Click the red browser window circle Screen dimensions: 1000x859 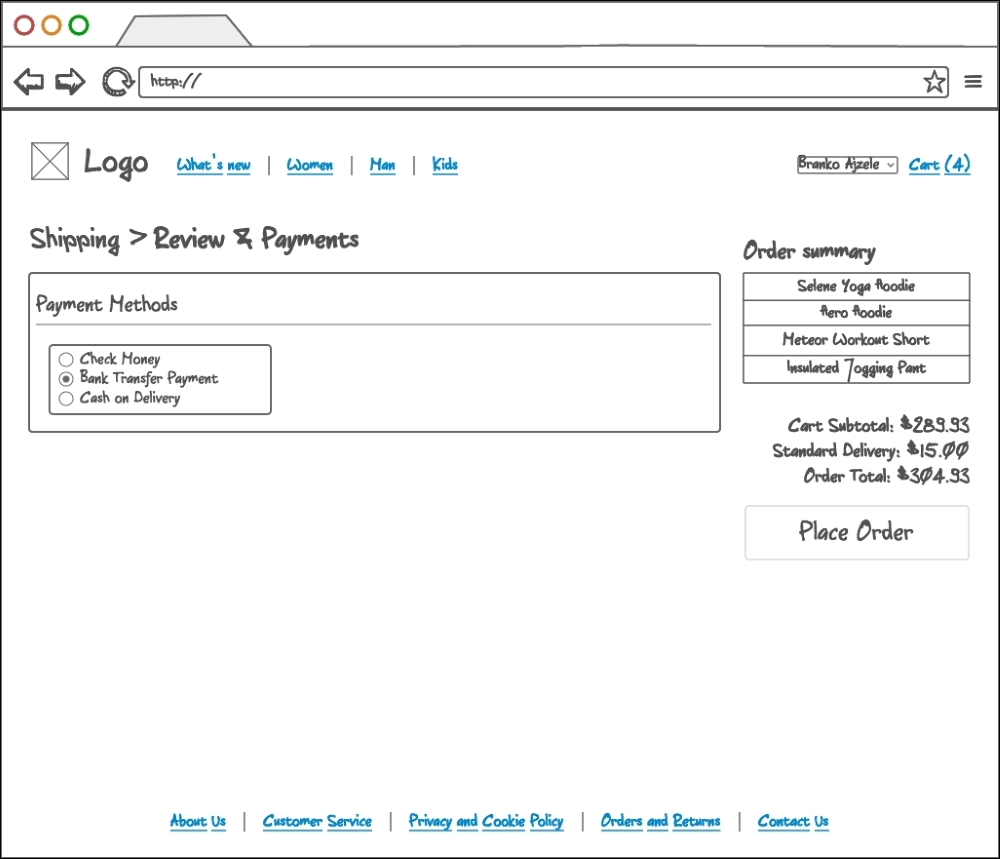[x=22, y=24]
